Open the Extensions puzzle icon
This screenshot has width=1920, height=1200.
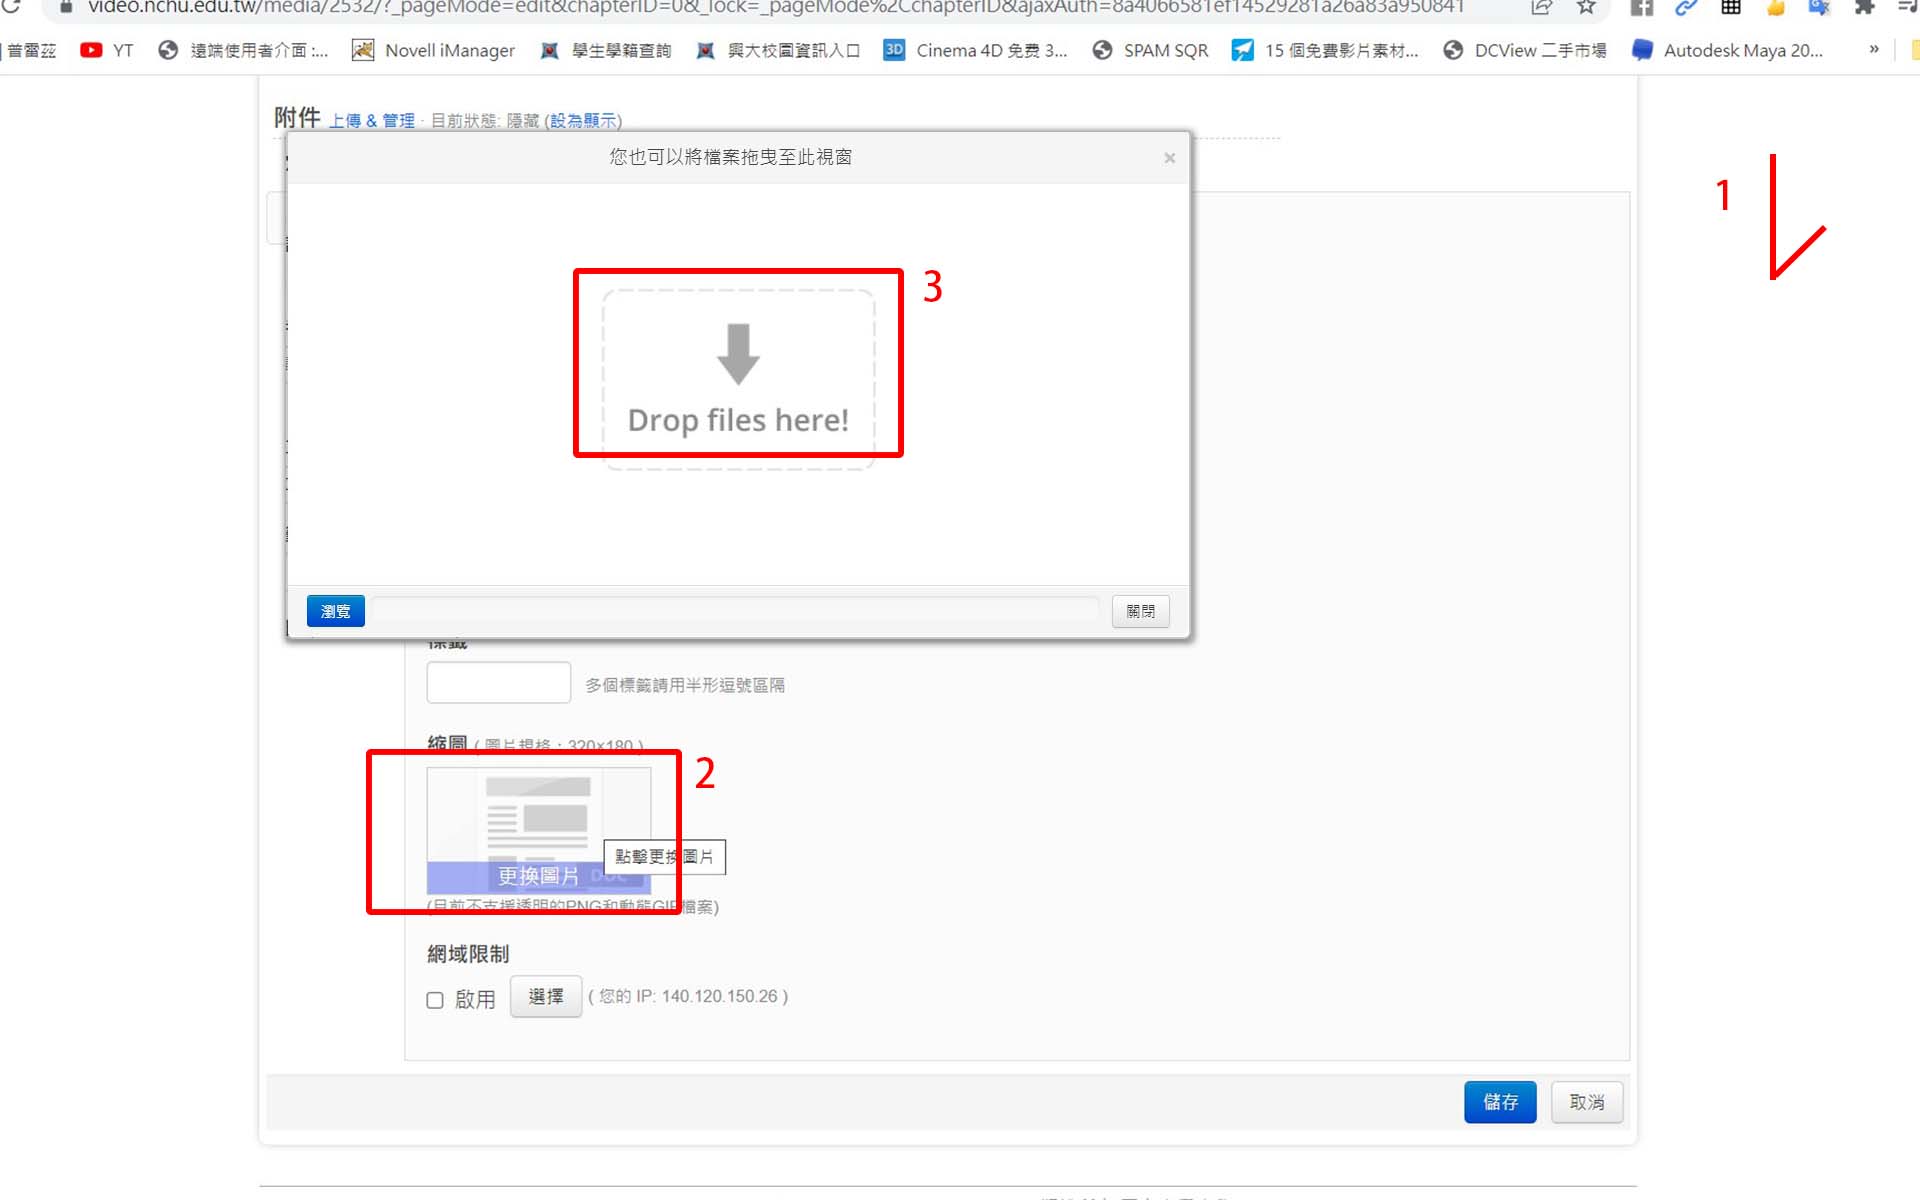tap(1864, 8)
